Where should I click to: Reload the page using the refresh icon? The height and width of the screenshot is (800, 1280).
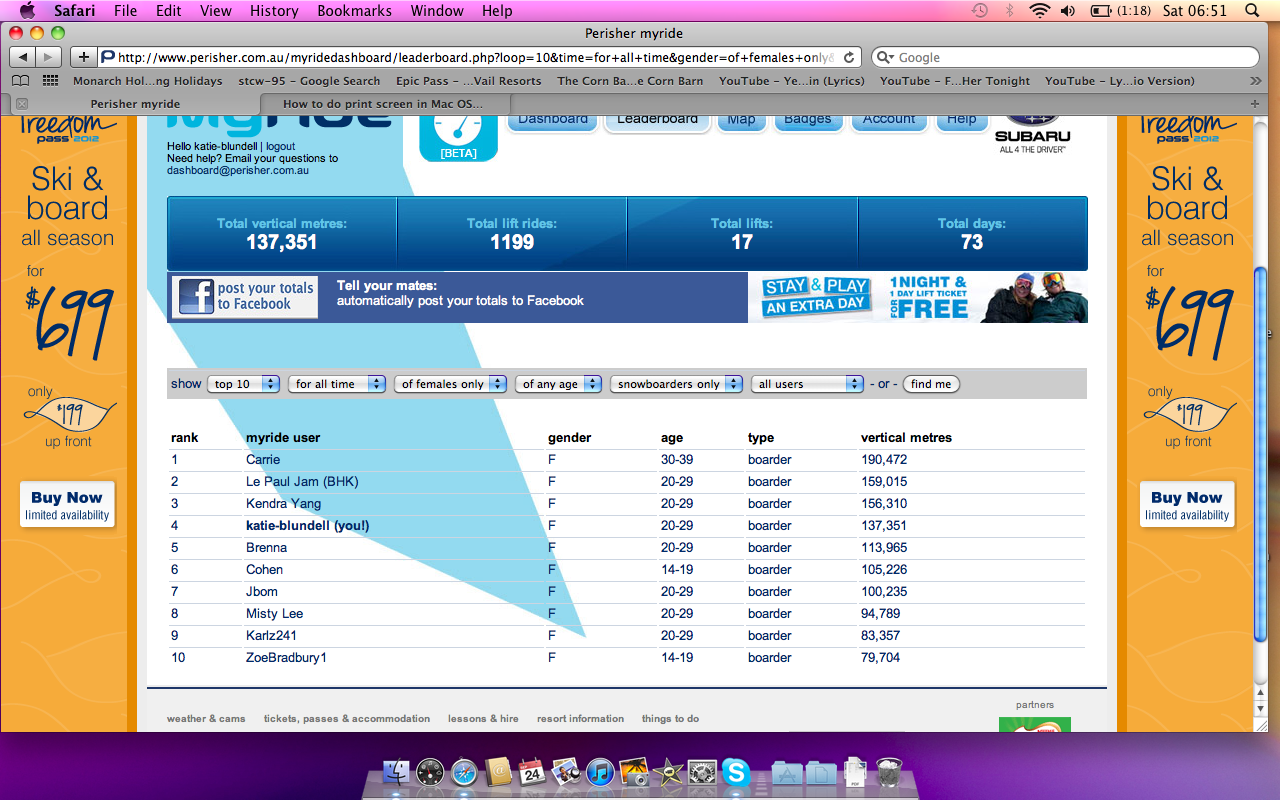(x=849, y=58)
